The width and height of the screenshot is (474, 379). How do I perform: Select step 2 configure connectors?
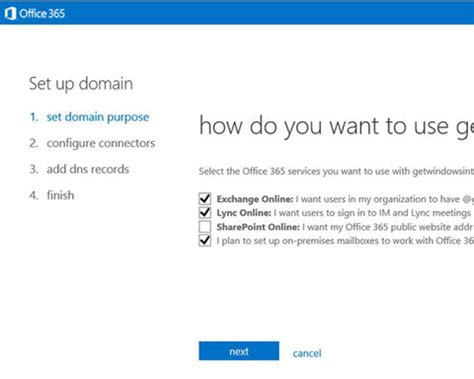(92, 143)
